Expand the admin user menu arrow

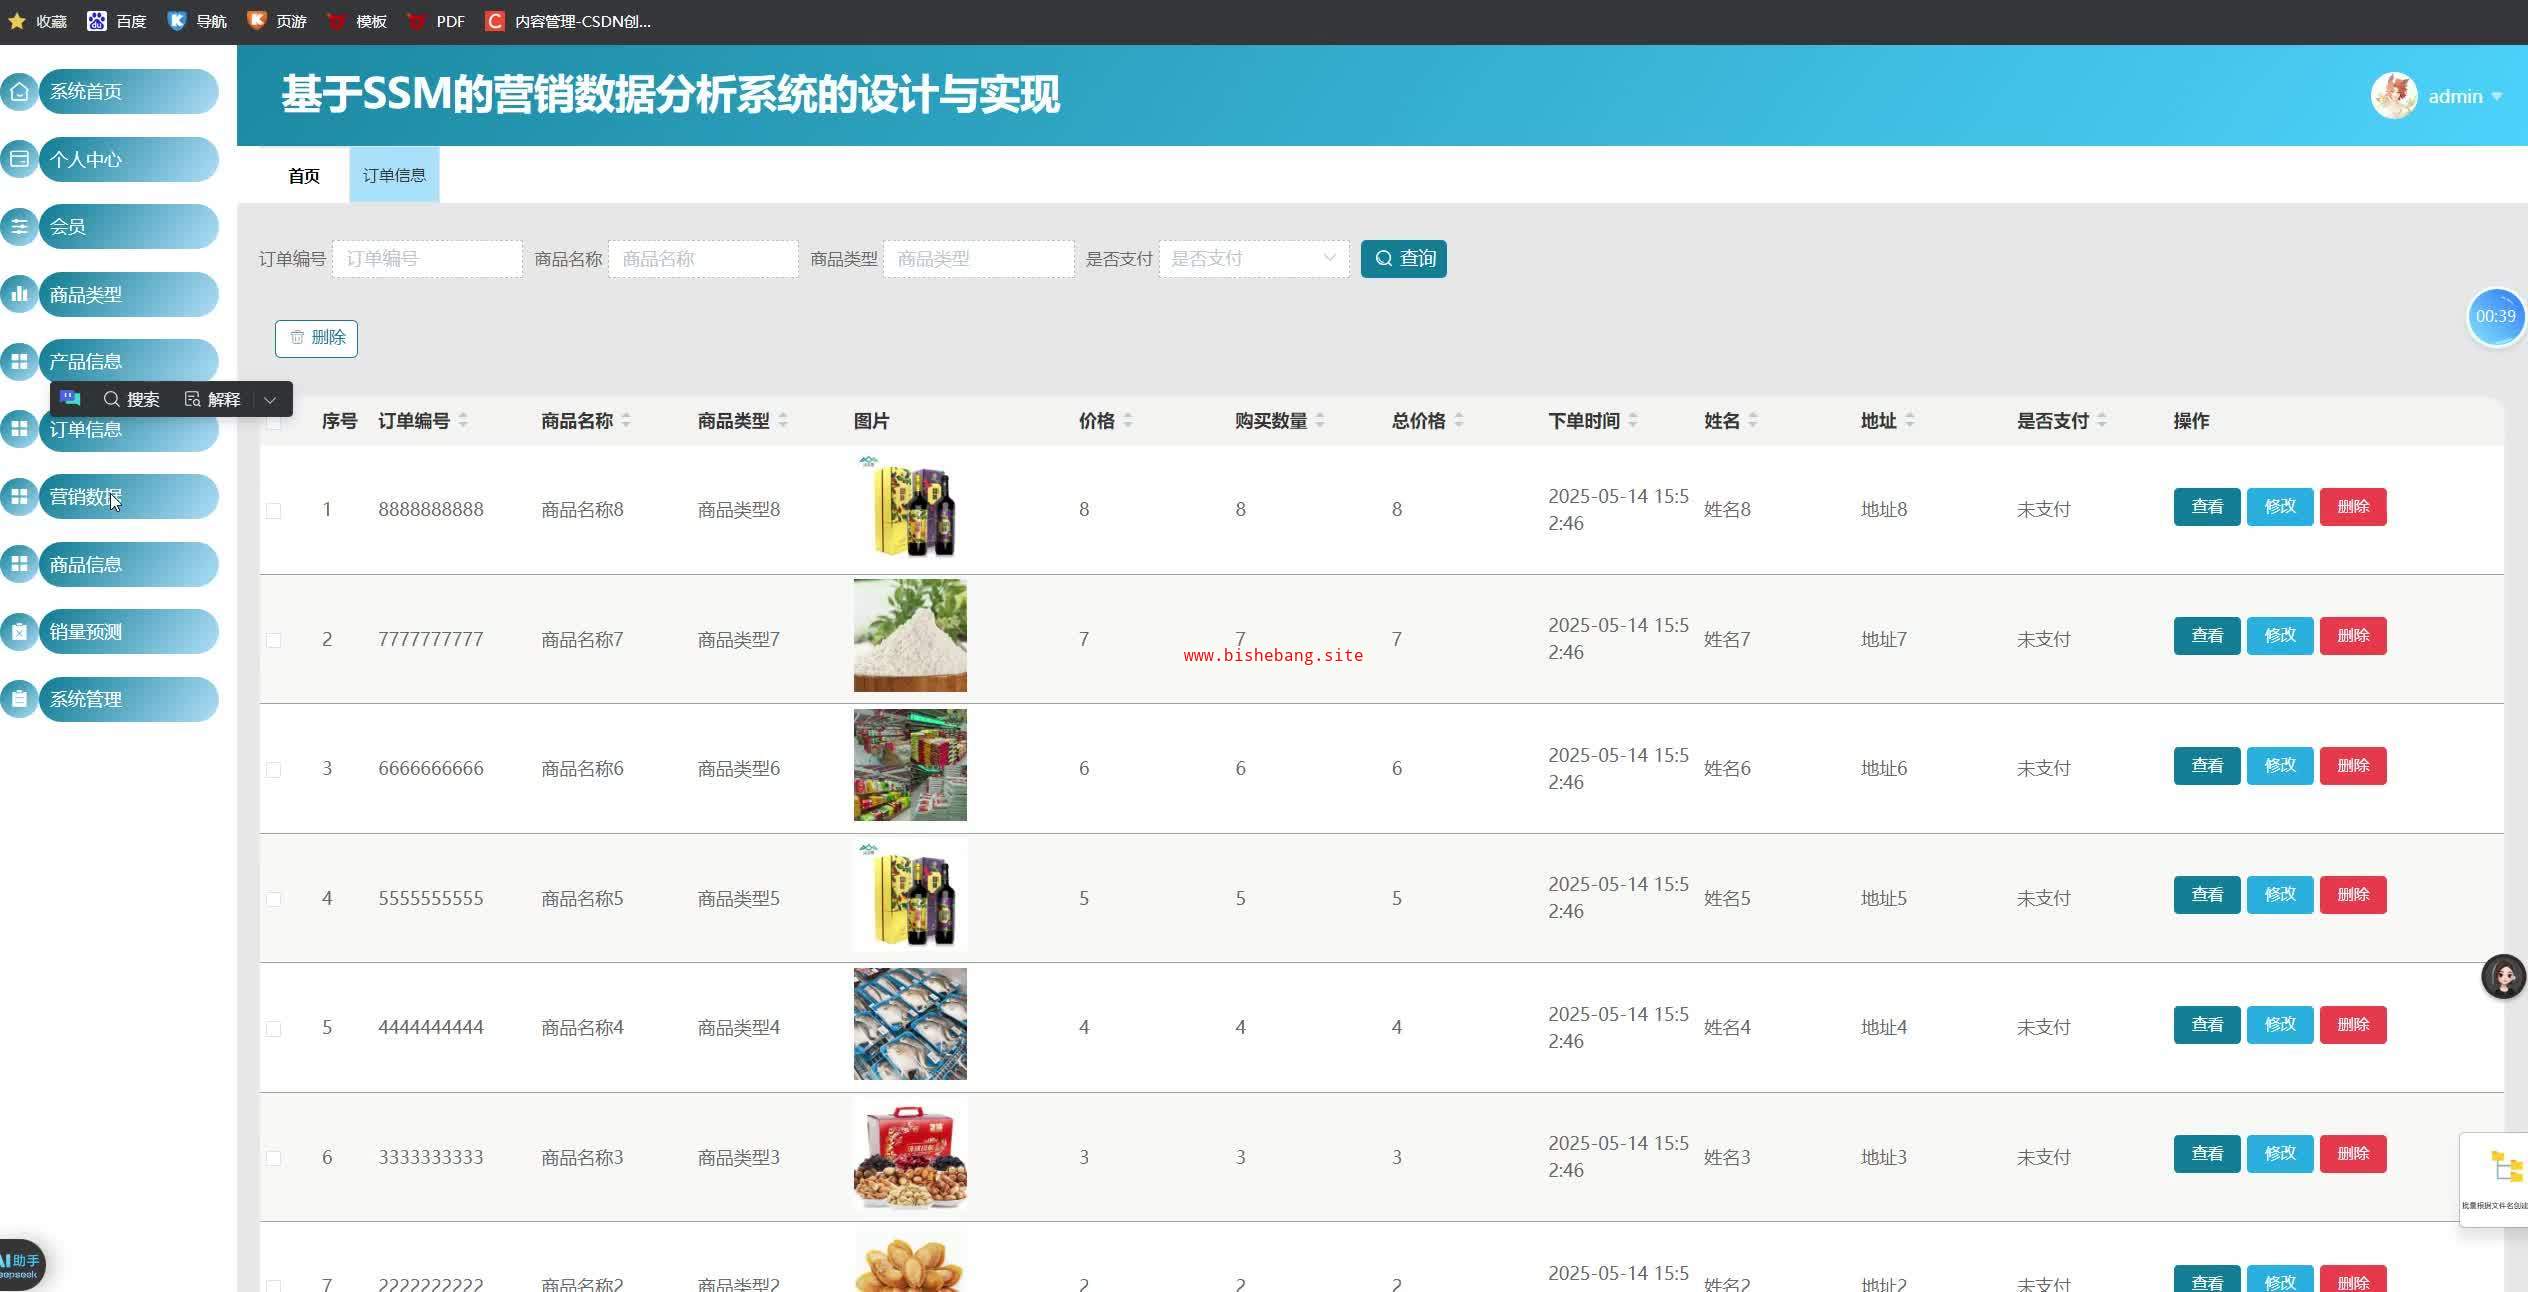[2497, 97]
